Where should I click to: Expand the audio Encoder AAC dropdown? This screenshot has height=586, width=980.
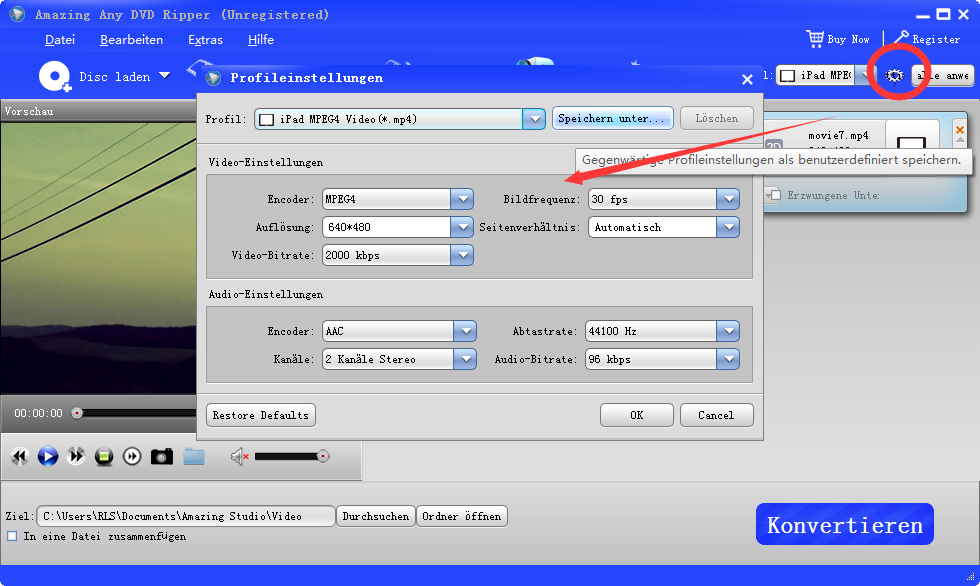tap(465, 331)
